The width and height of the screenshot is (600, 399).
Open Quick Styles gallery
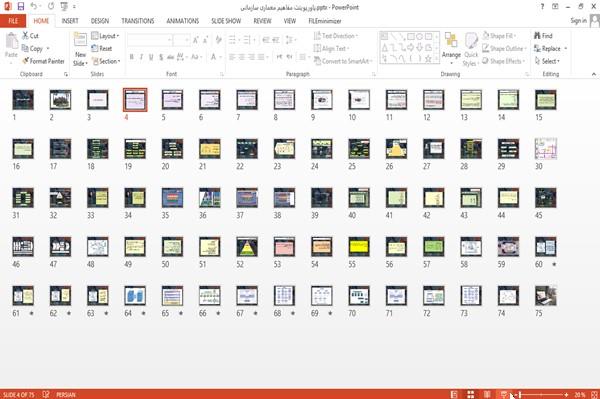(x=471, y=50)
